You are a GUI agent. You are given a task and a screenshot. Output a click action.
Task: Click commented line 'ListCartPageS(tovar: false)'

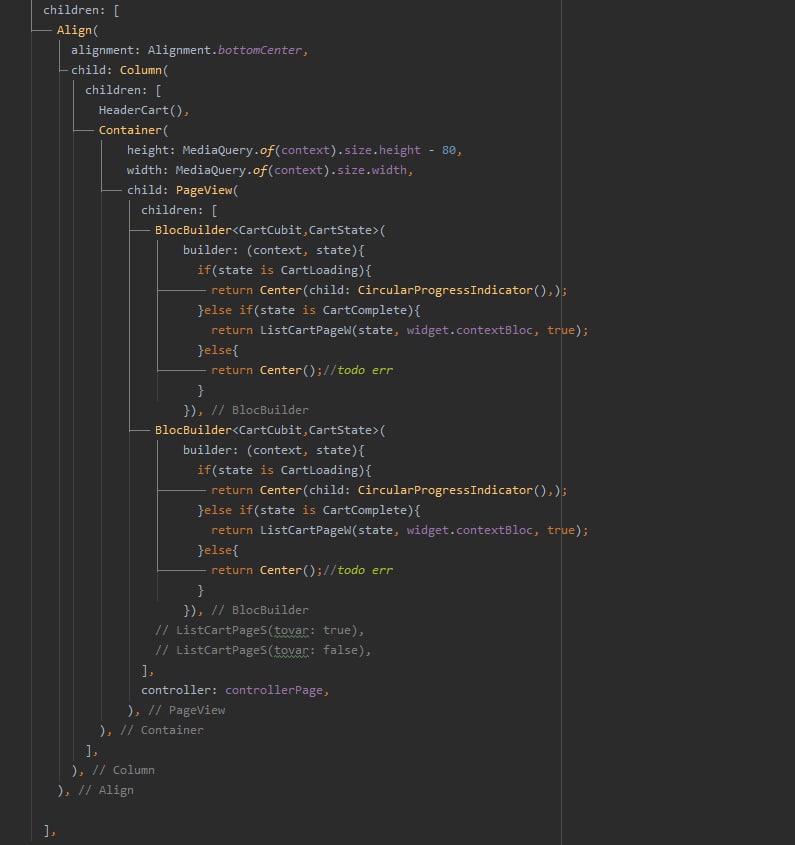(x=263, y=650)
